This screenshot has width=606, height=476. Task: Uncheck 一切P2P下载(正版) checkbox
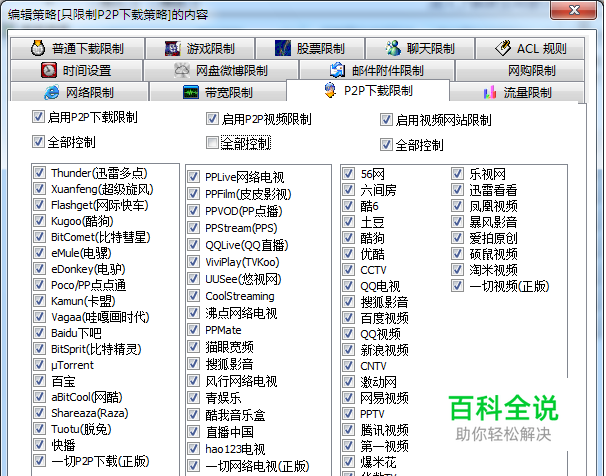39,461
